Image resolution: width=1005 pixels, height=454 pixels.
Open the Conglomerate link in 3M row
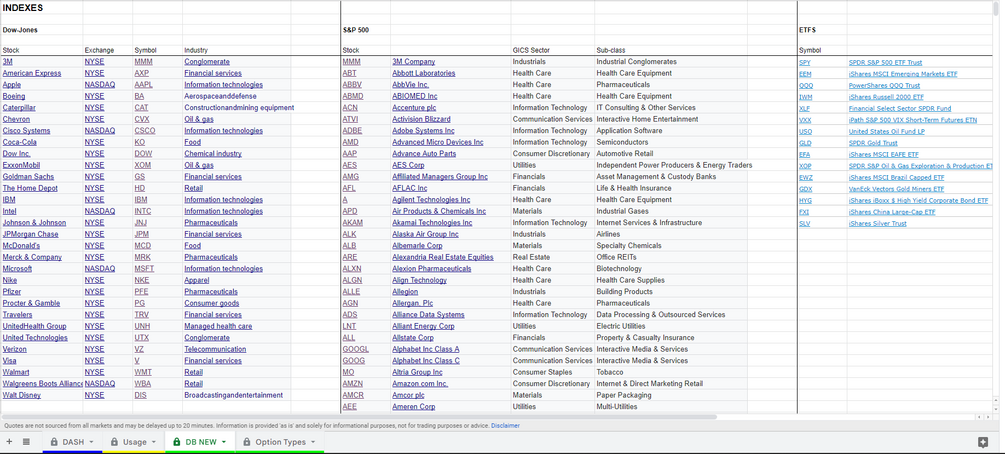207,62
